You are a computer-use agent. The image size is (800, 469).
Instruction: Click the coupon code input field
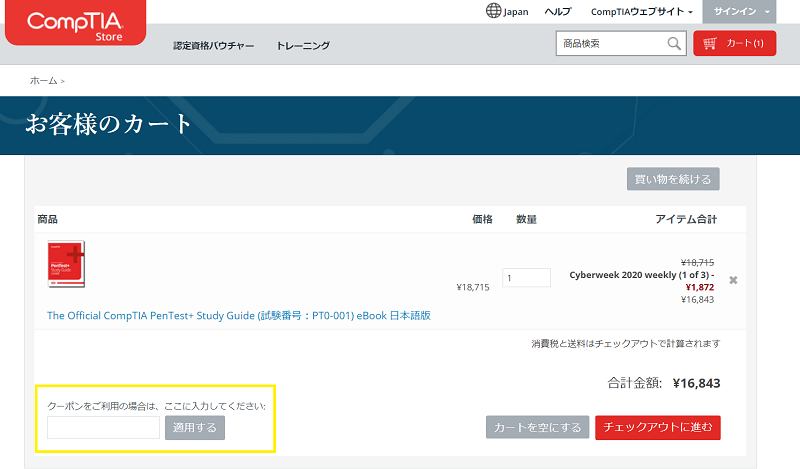(103, 428)
